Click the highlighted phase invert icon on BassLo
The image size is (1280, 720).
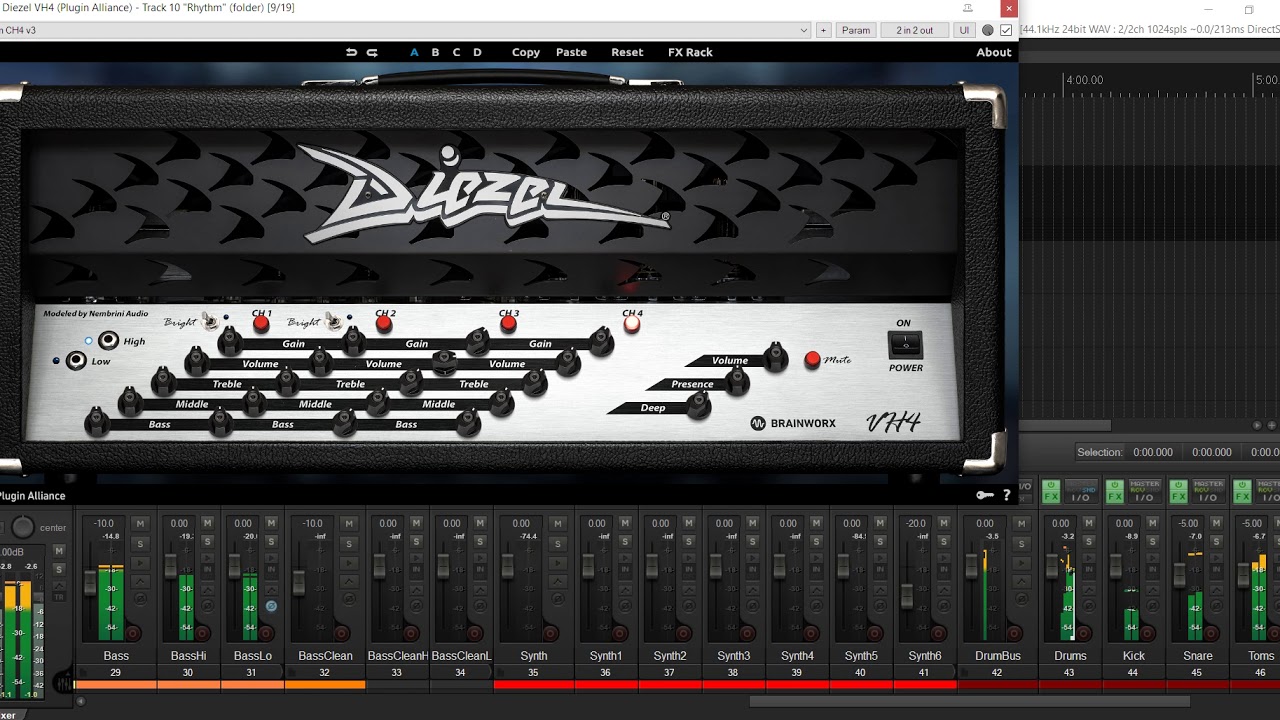point(271,606)
